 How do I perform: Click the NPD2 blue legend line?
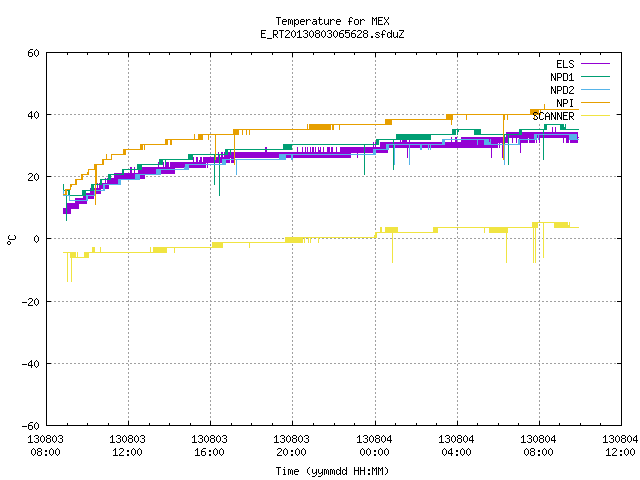click(x=595, y=89)
